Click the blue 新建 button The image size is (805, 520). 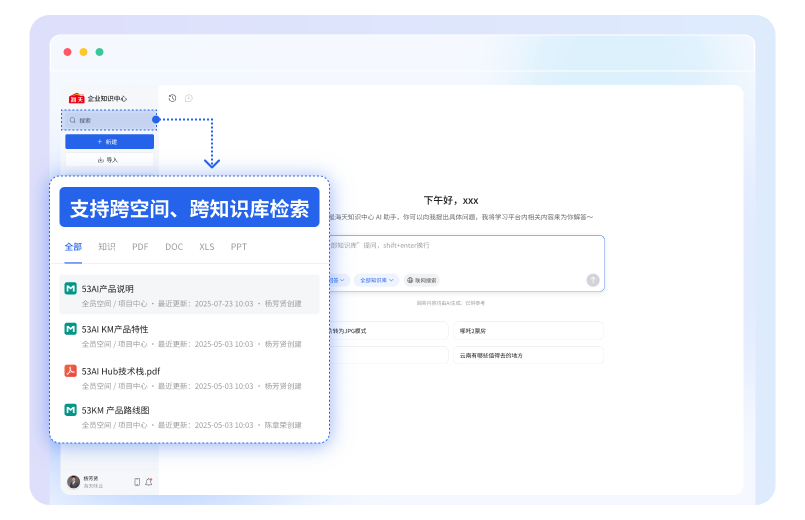click(109, 142)
